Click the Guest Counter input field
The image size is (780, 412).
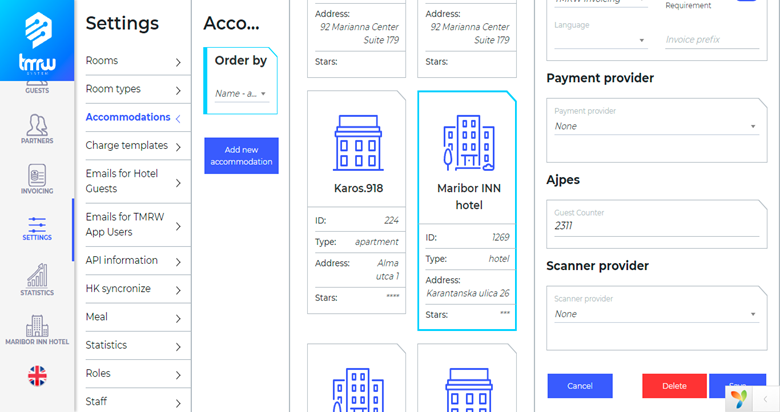(655, 226)
